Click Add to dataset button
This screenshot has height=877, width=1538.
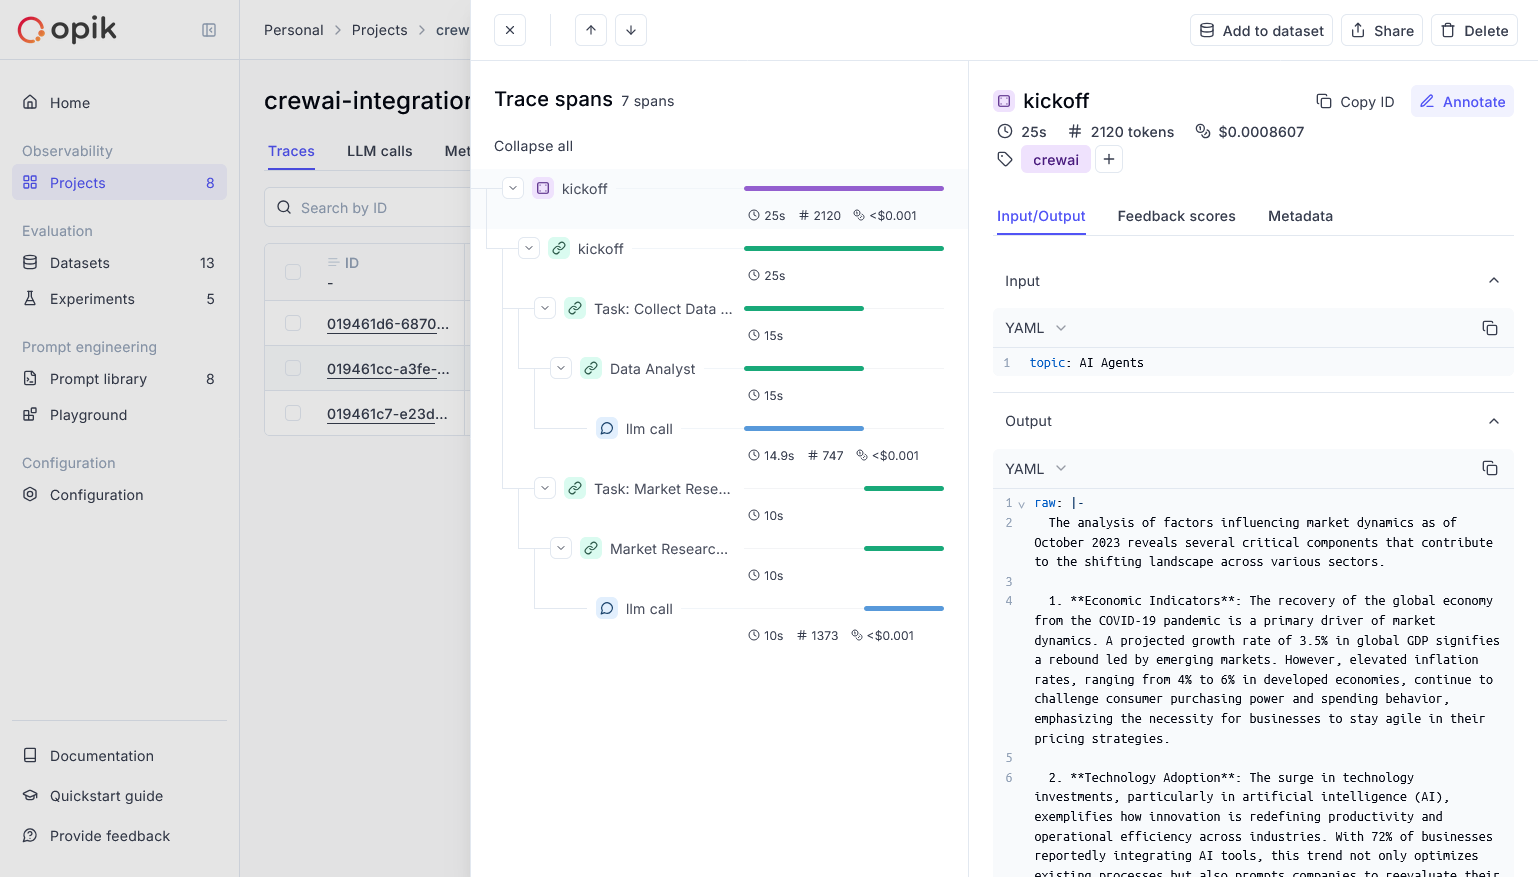pos(1261,31)
